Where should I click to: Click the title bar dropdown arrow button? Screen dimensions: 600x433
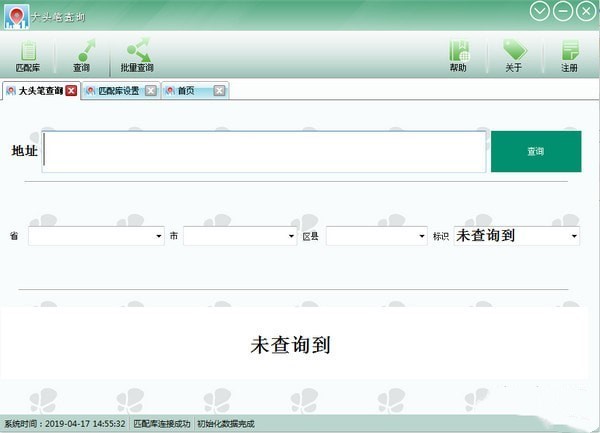point(541,12)
